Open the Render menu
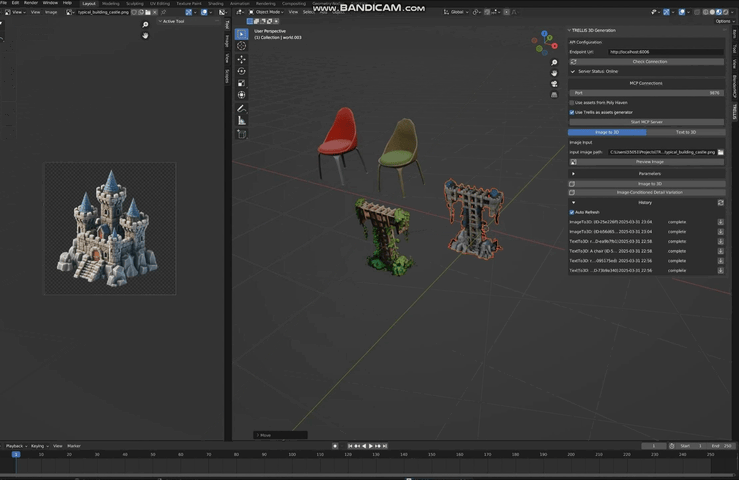The width and height of the screenshot is (739, 480). point(31,3)
